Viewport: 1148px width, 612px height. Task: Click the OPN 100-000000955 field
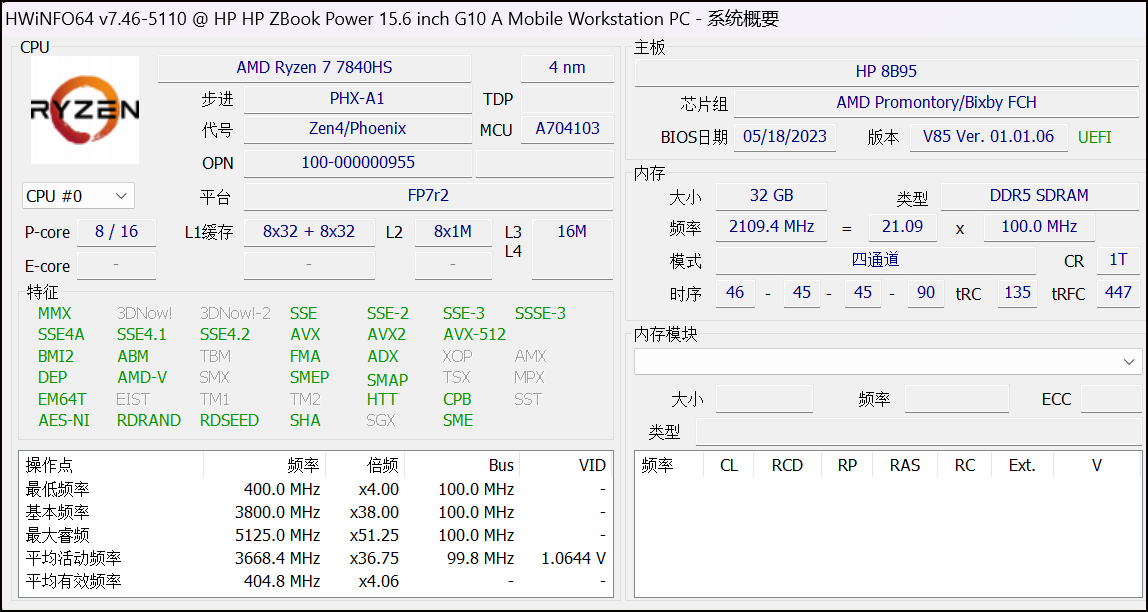point(357,163)
